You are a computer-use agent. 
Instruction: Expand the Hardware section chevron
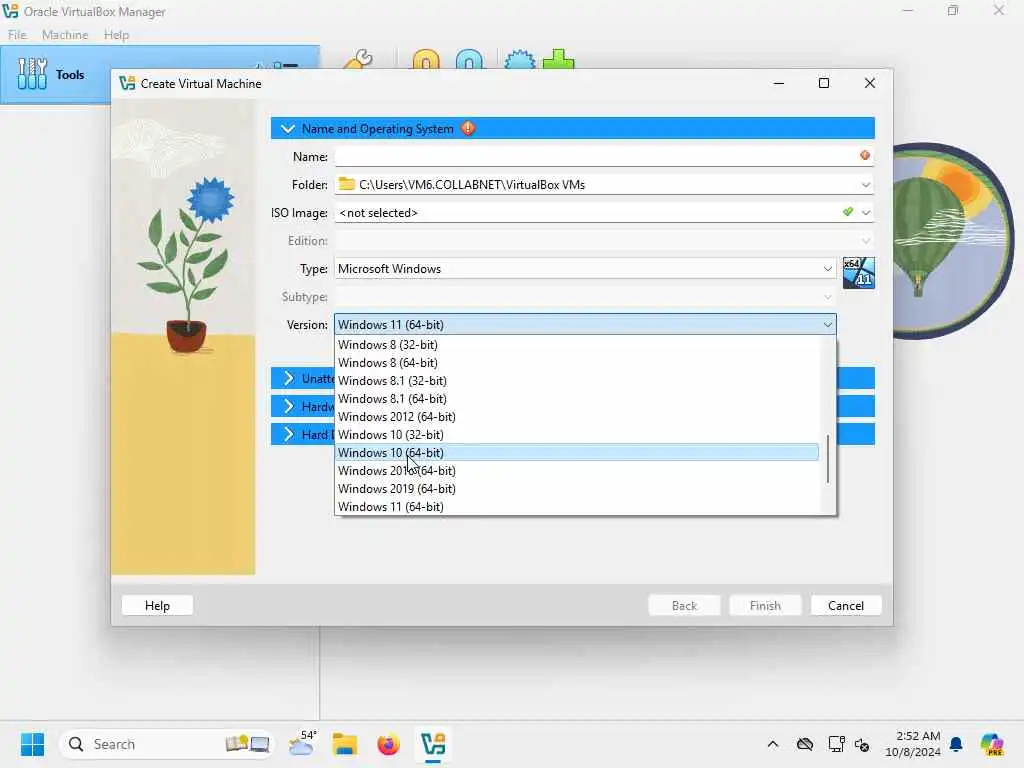289,406
